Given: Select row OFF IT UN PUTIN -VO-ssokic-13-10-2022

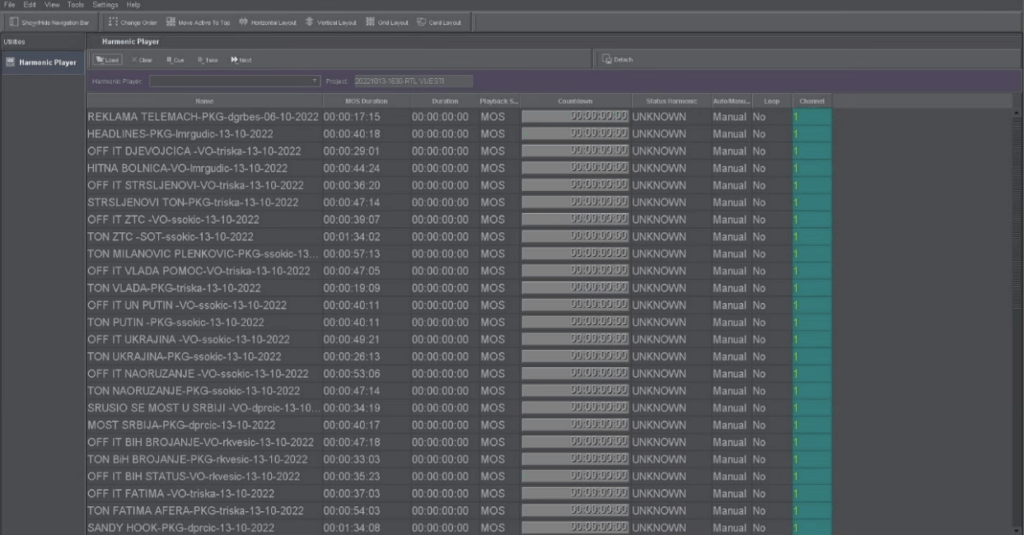Looking at the screenshot, I should 459,305.
